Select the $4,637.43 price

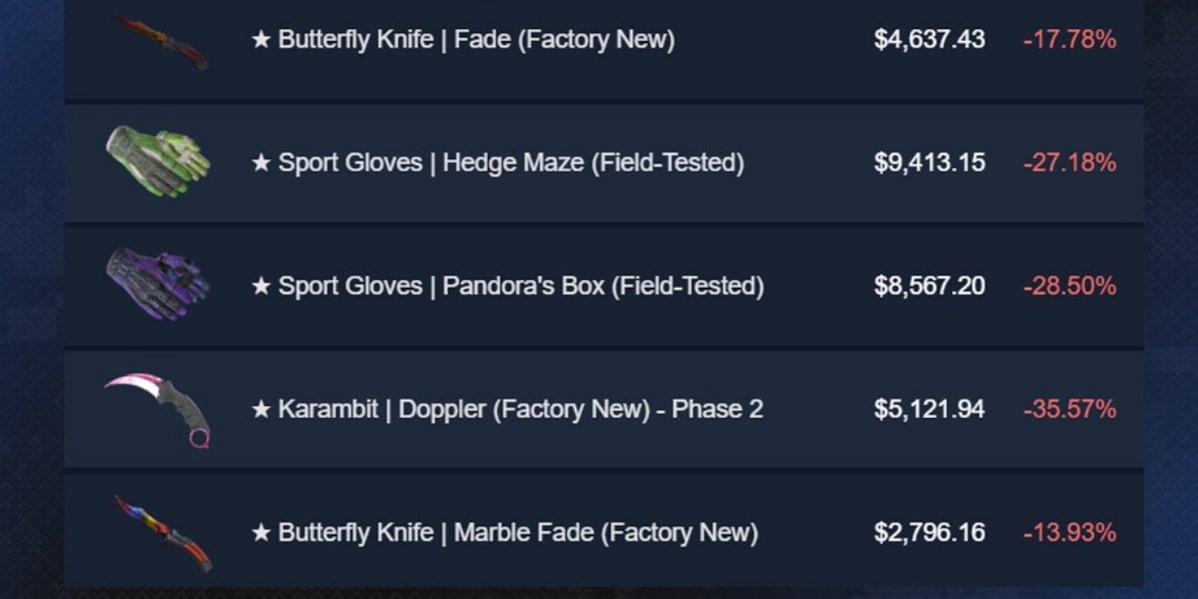929,40
